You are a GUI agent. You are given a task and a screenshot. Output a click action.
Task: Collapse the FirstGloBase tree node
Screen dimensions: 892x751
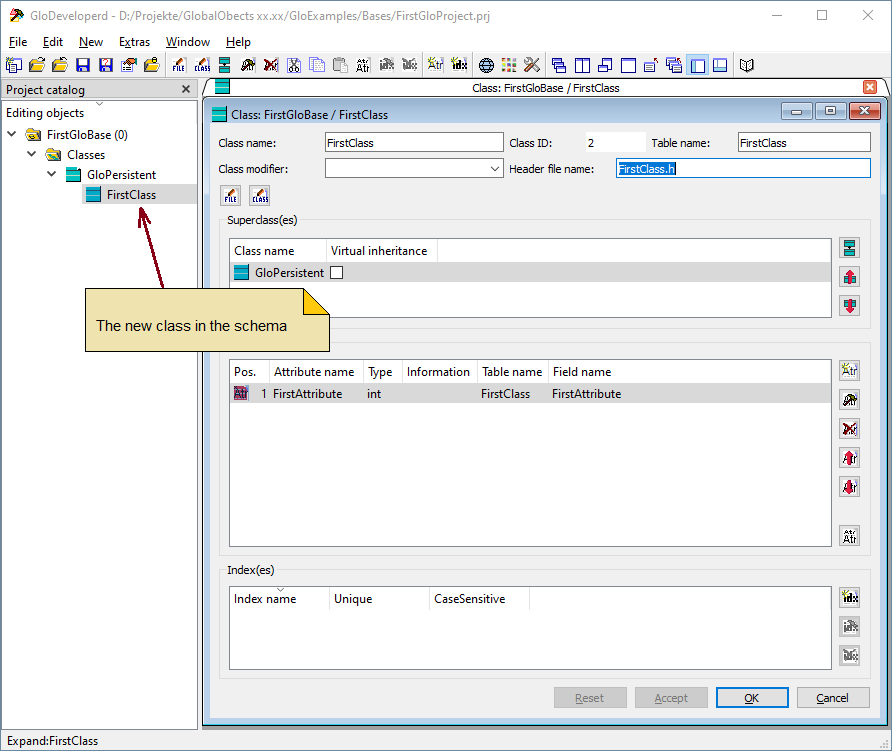pyautogui.click(x=12, y=134)
